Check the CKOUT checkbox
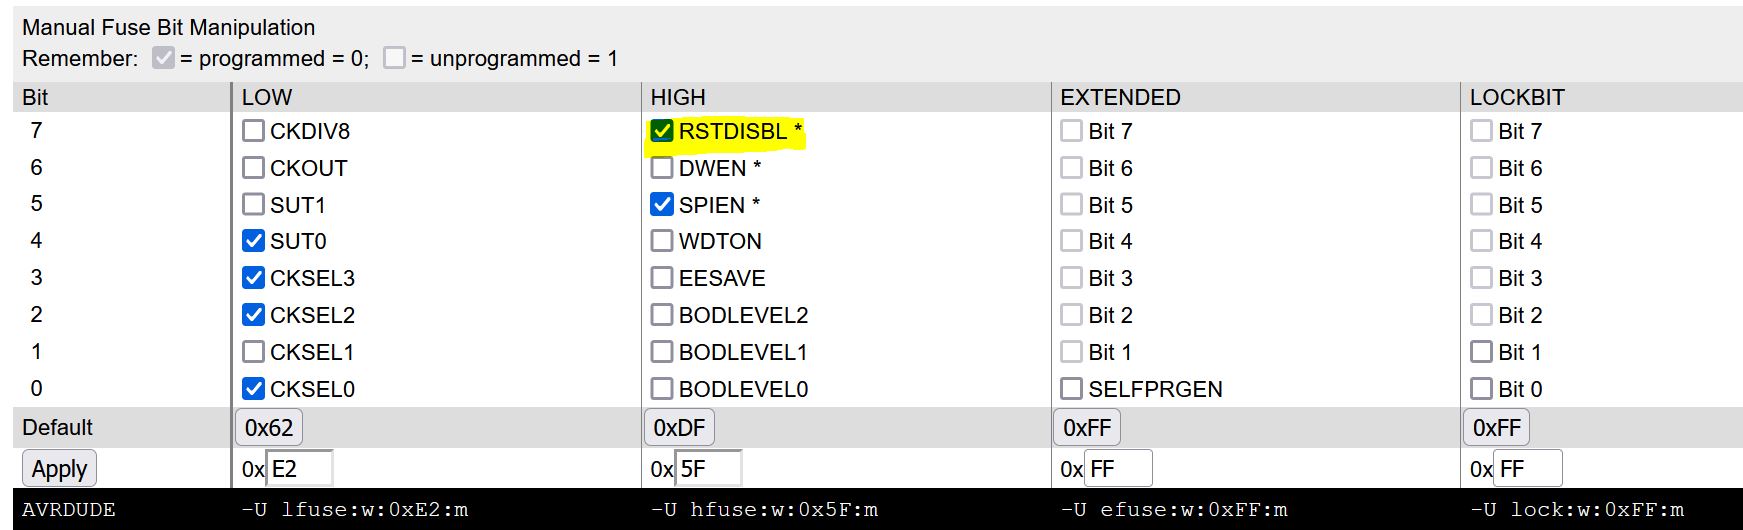Screen dimensions: 1743x530 pos(254,168)
